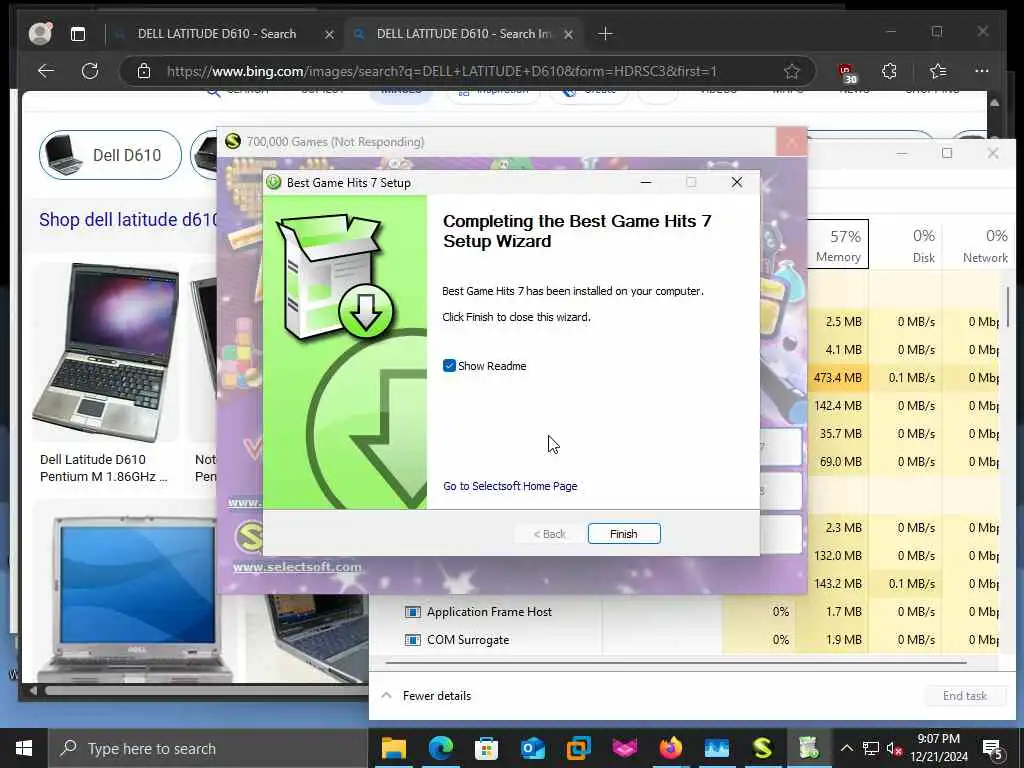1024x768 pixels.
Task: Open Edge Extensions puzzle icon
Action: tap(889, 71)
